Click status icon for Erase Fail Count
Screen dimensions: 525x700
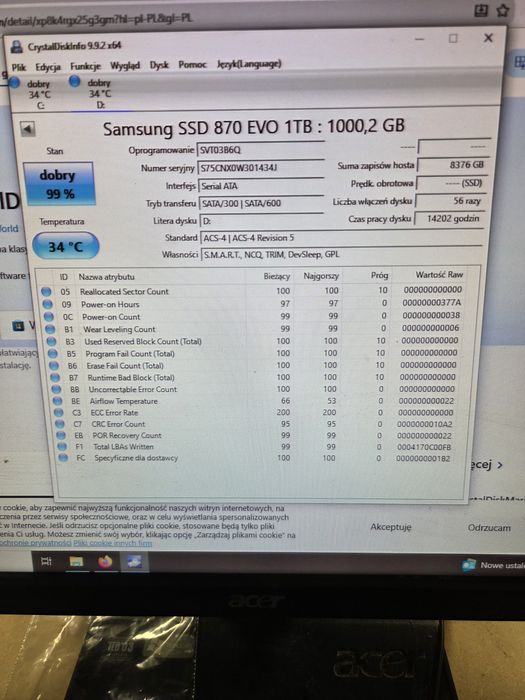(54, 366)
